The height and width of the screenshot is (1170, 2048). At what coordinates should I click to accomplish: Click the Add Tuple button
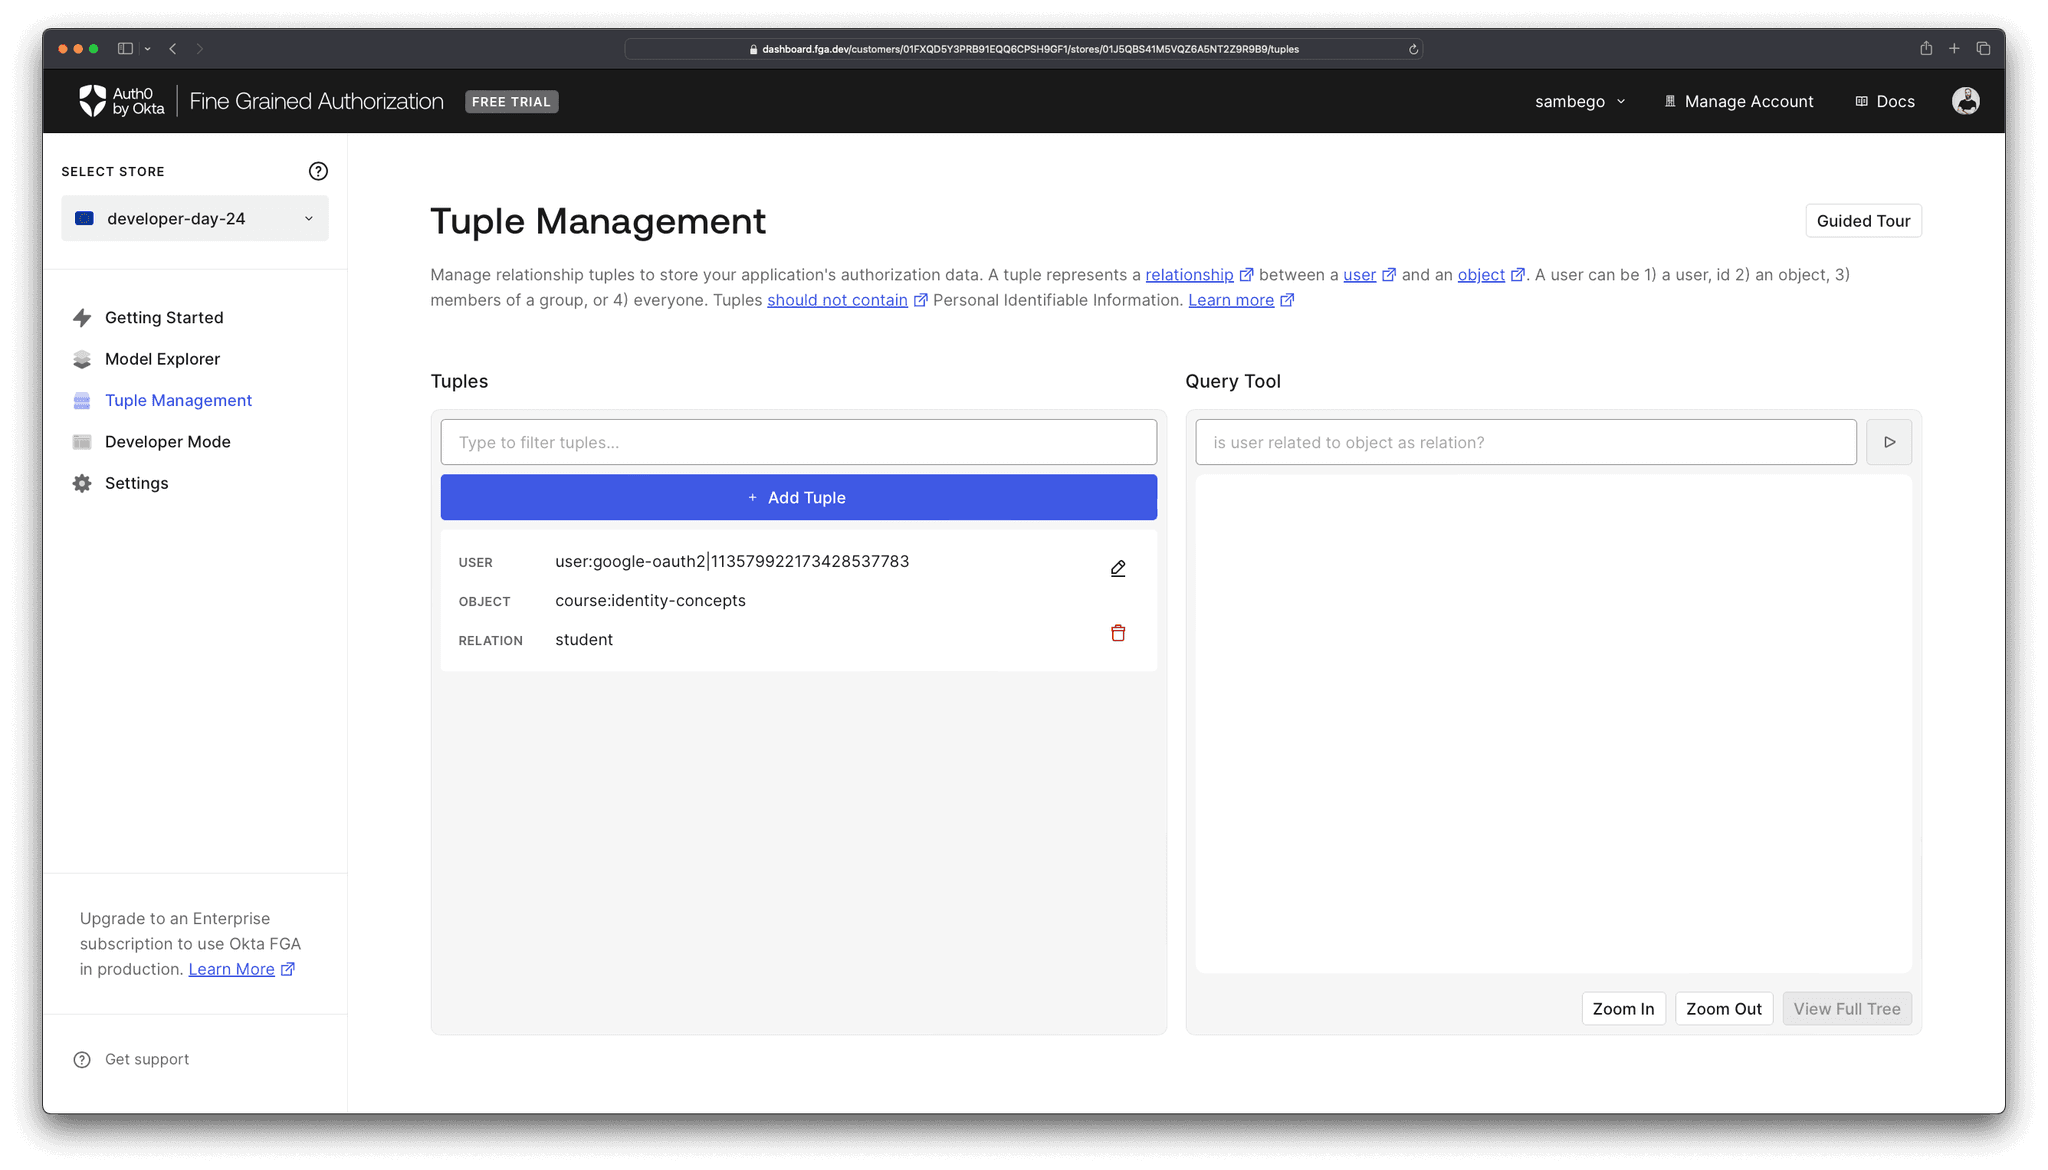pos(797,497)
